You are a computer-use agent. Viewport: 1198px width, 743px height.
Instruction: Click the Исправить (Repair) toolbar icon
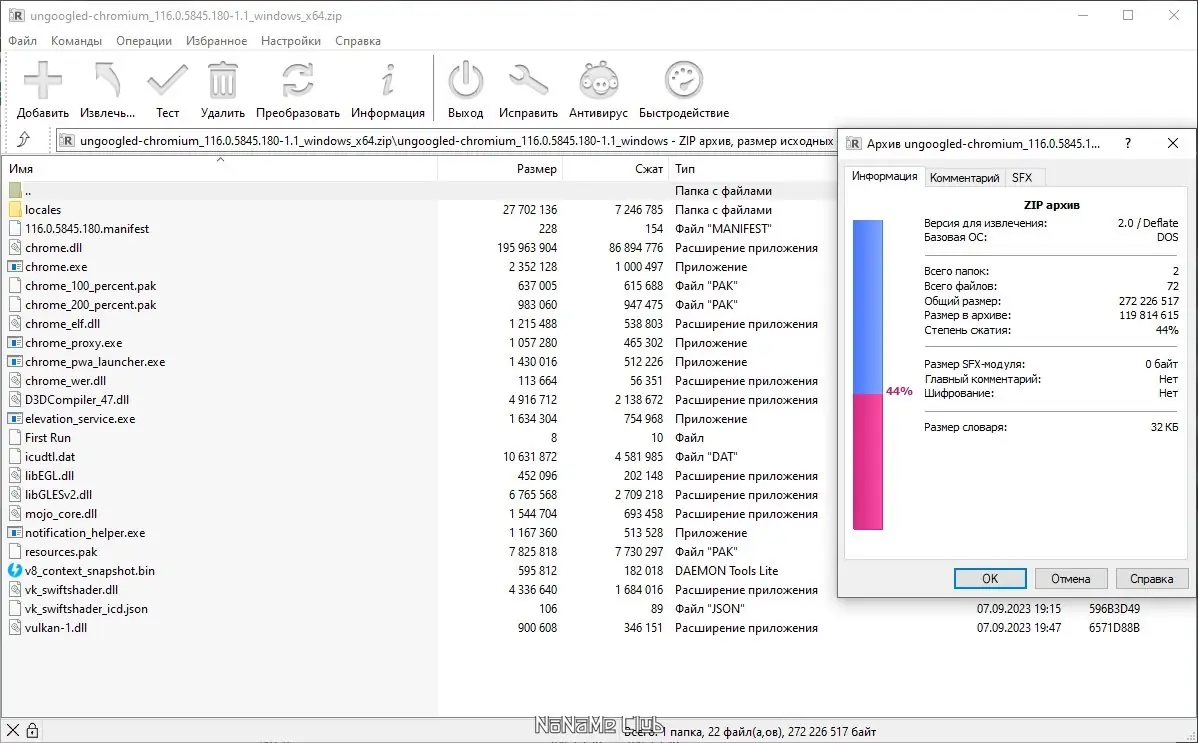pos(528,85)
